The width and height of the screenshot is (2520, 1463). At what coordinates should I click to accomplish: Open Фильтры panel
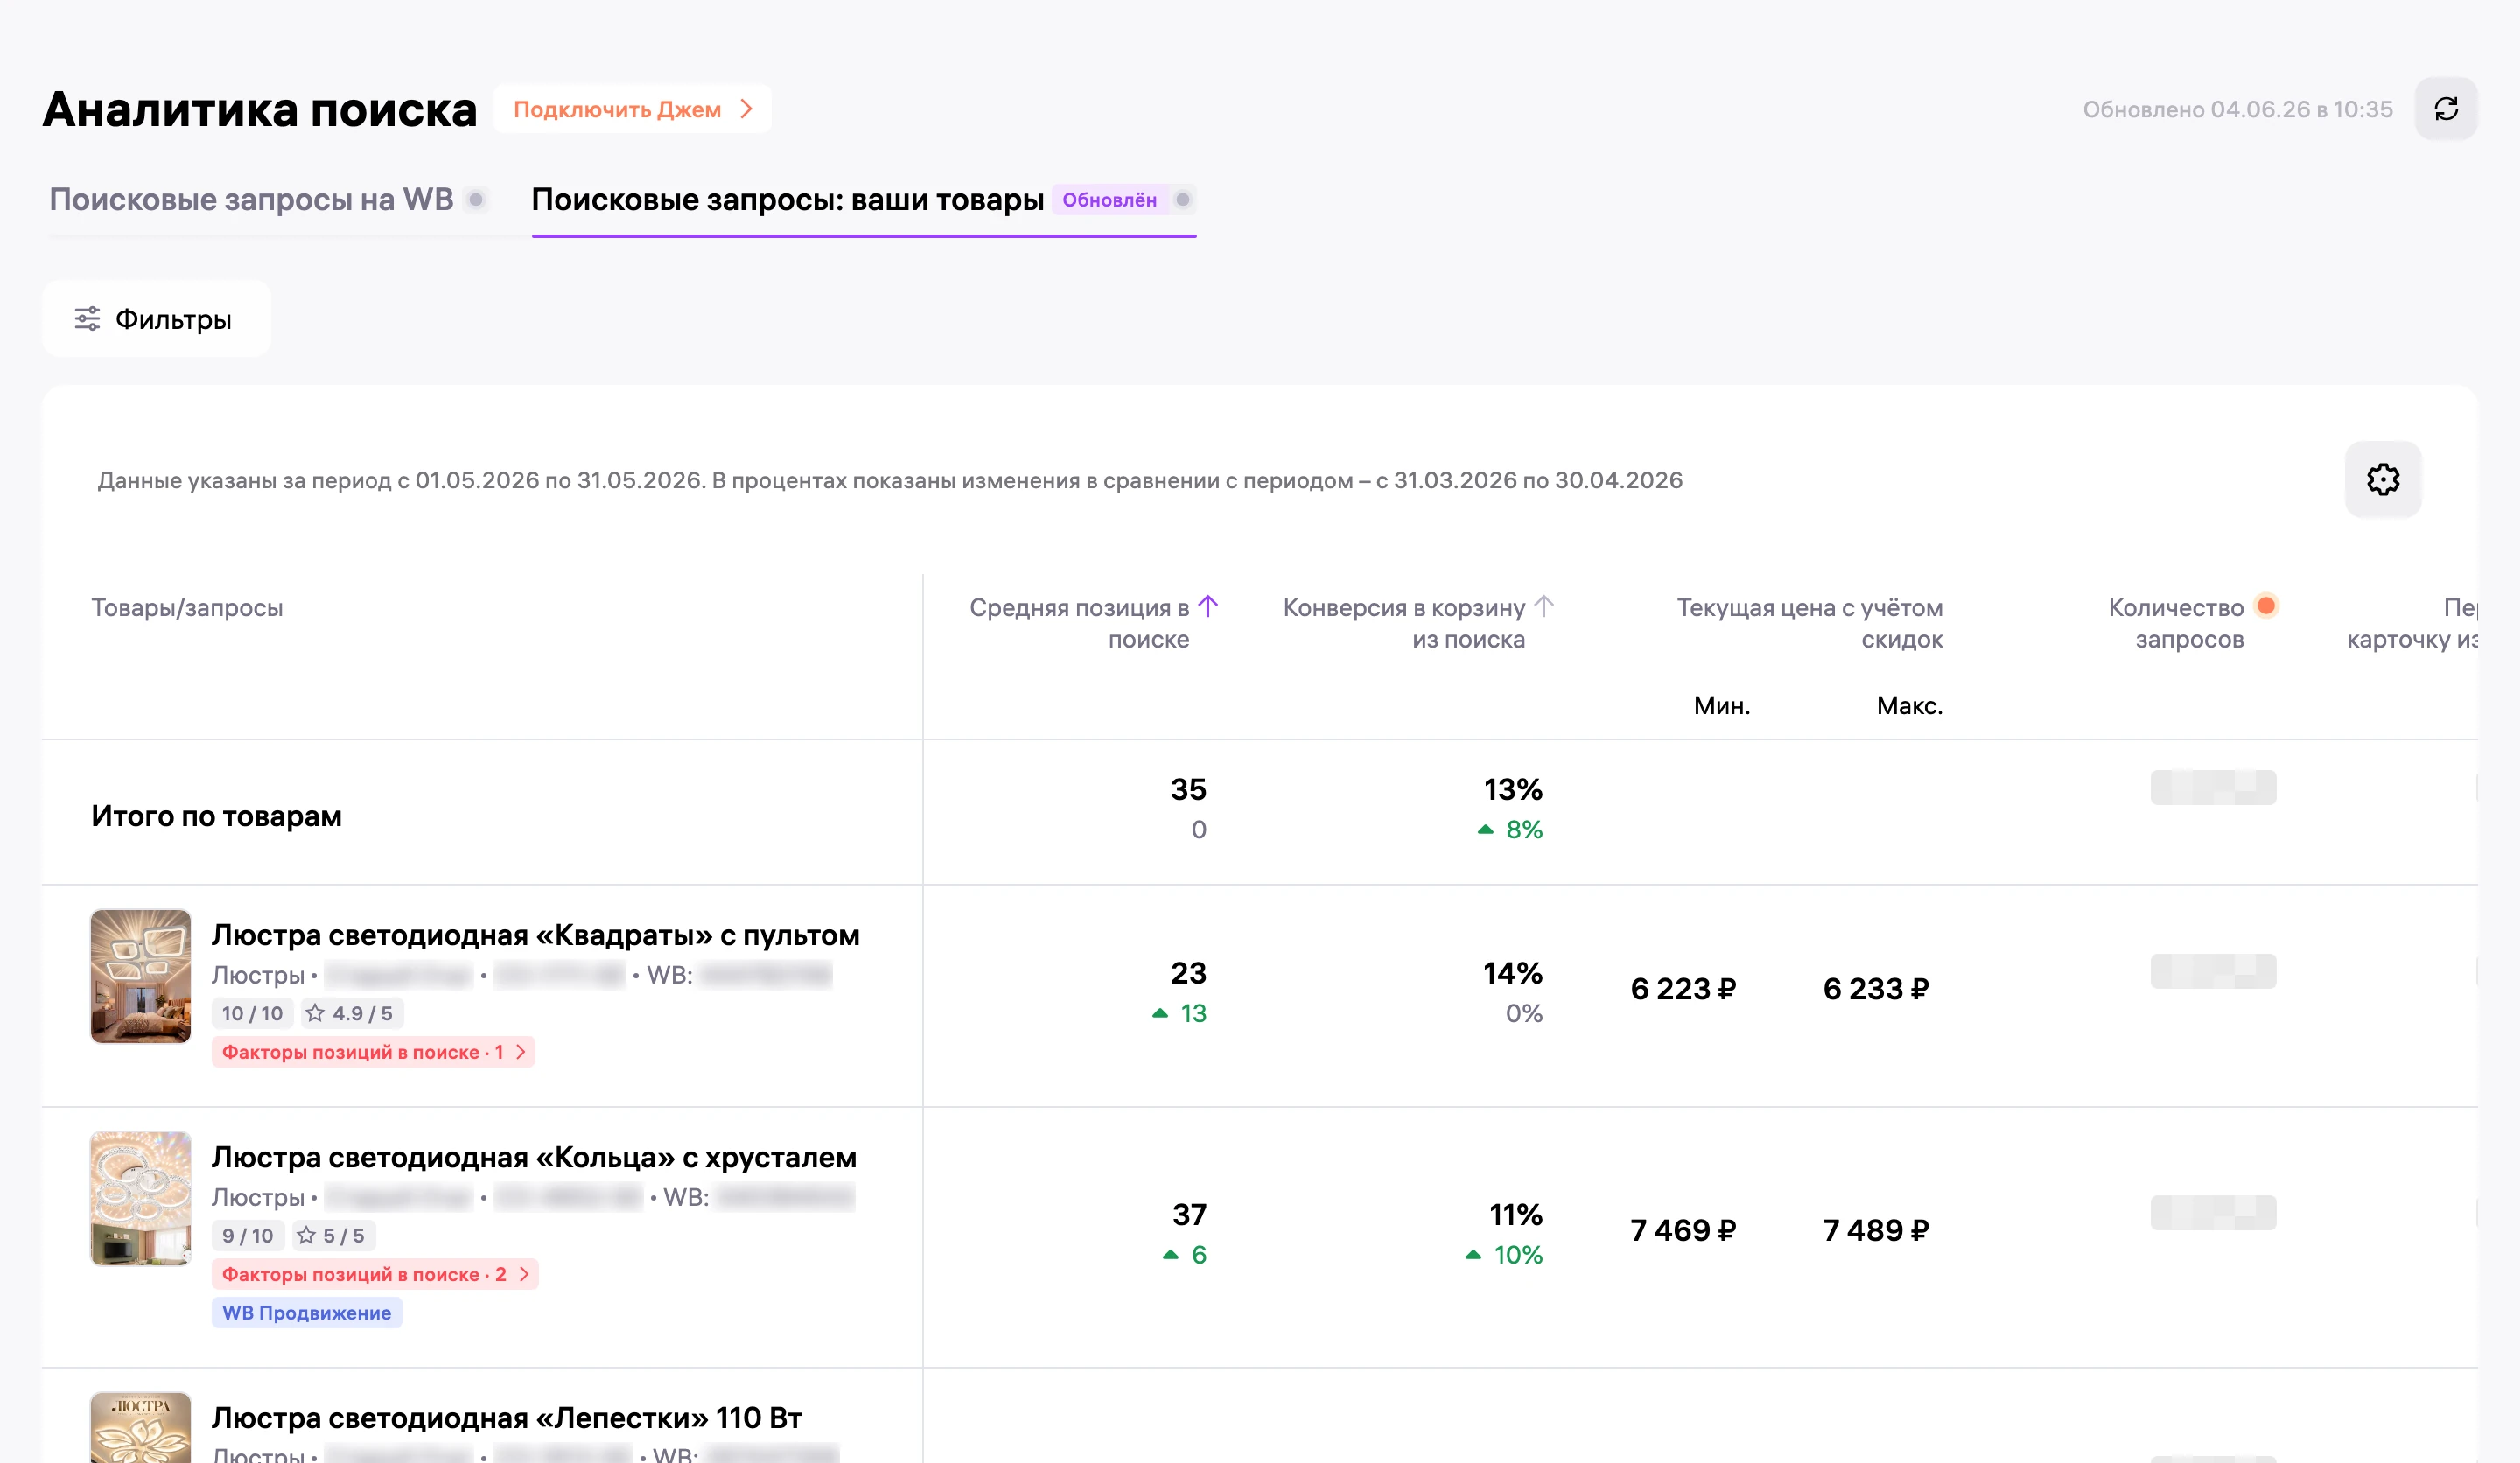pos(156,319)
